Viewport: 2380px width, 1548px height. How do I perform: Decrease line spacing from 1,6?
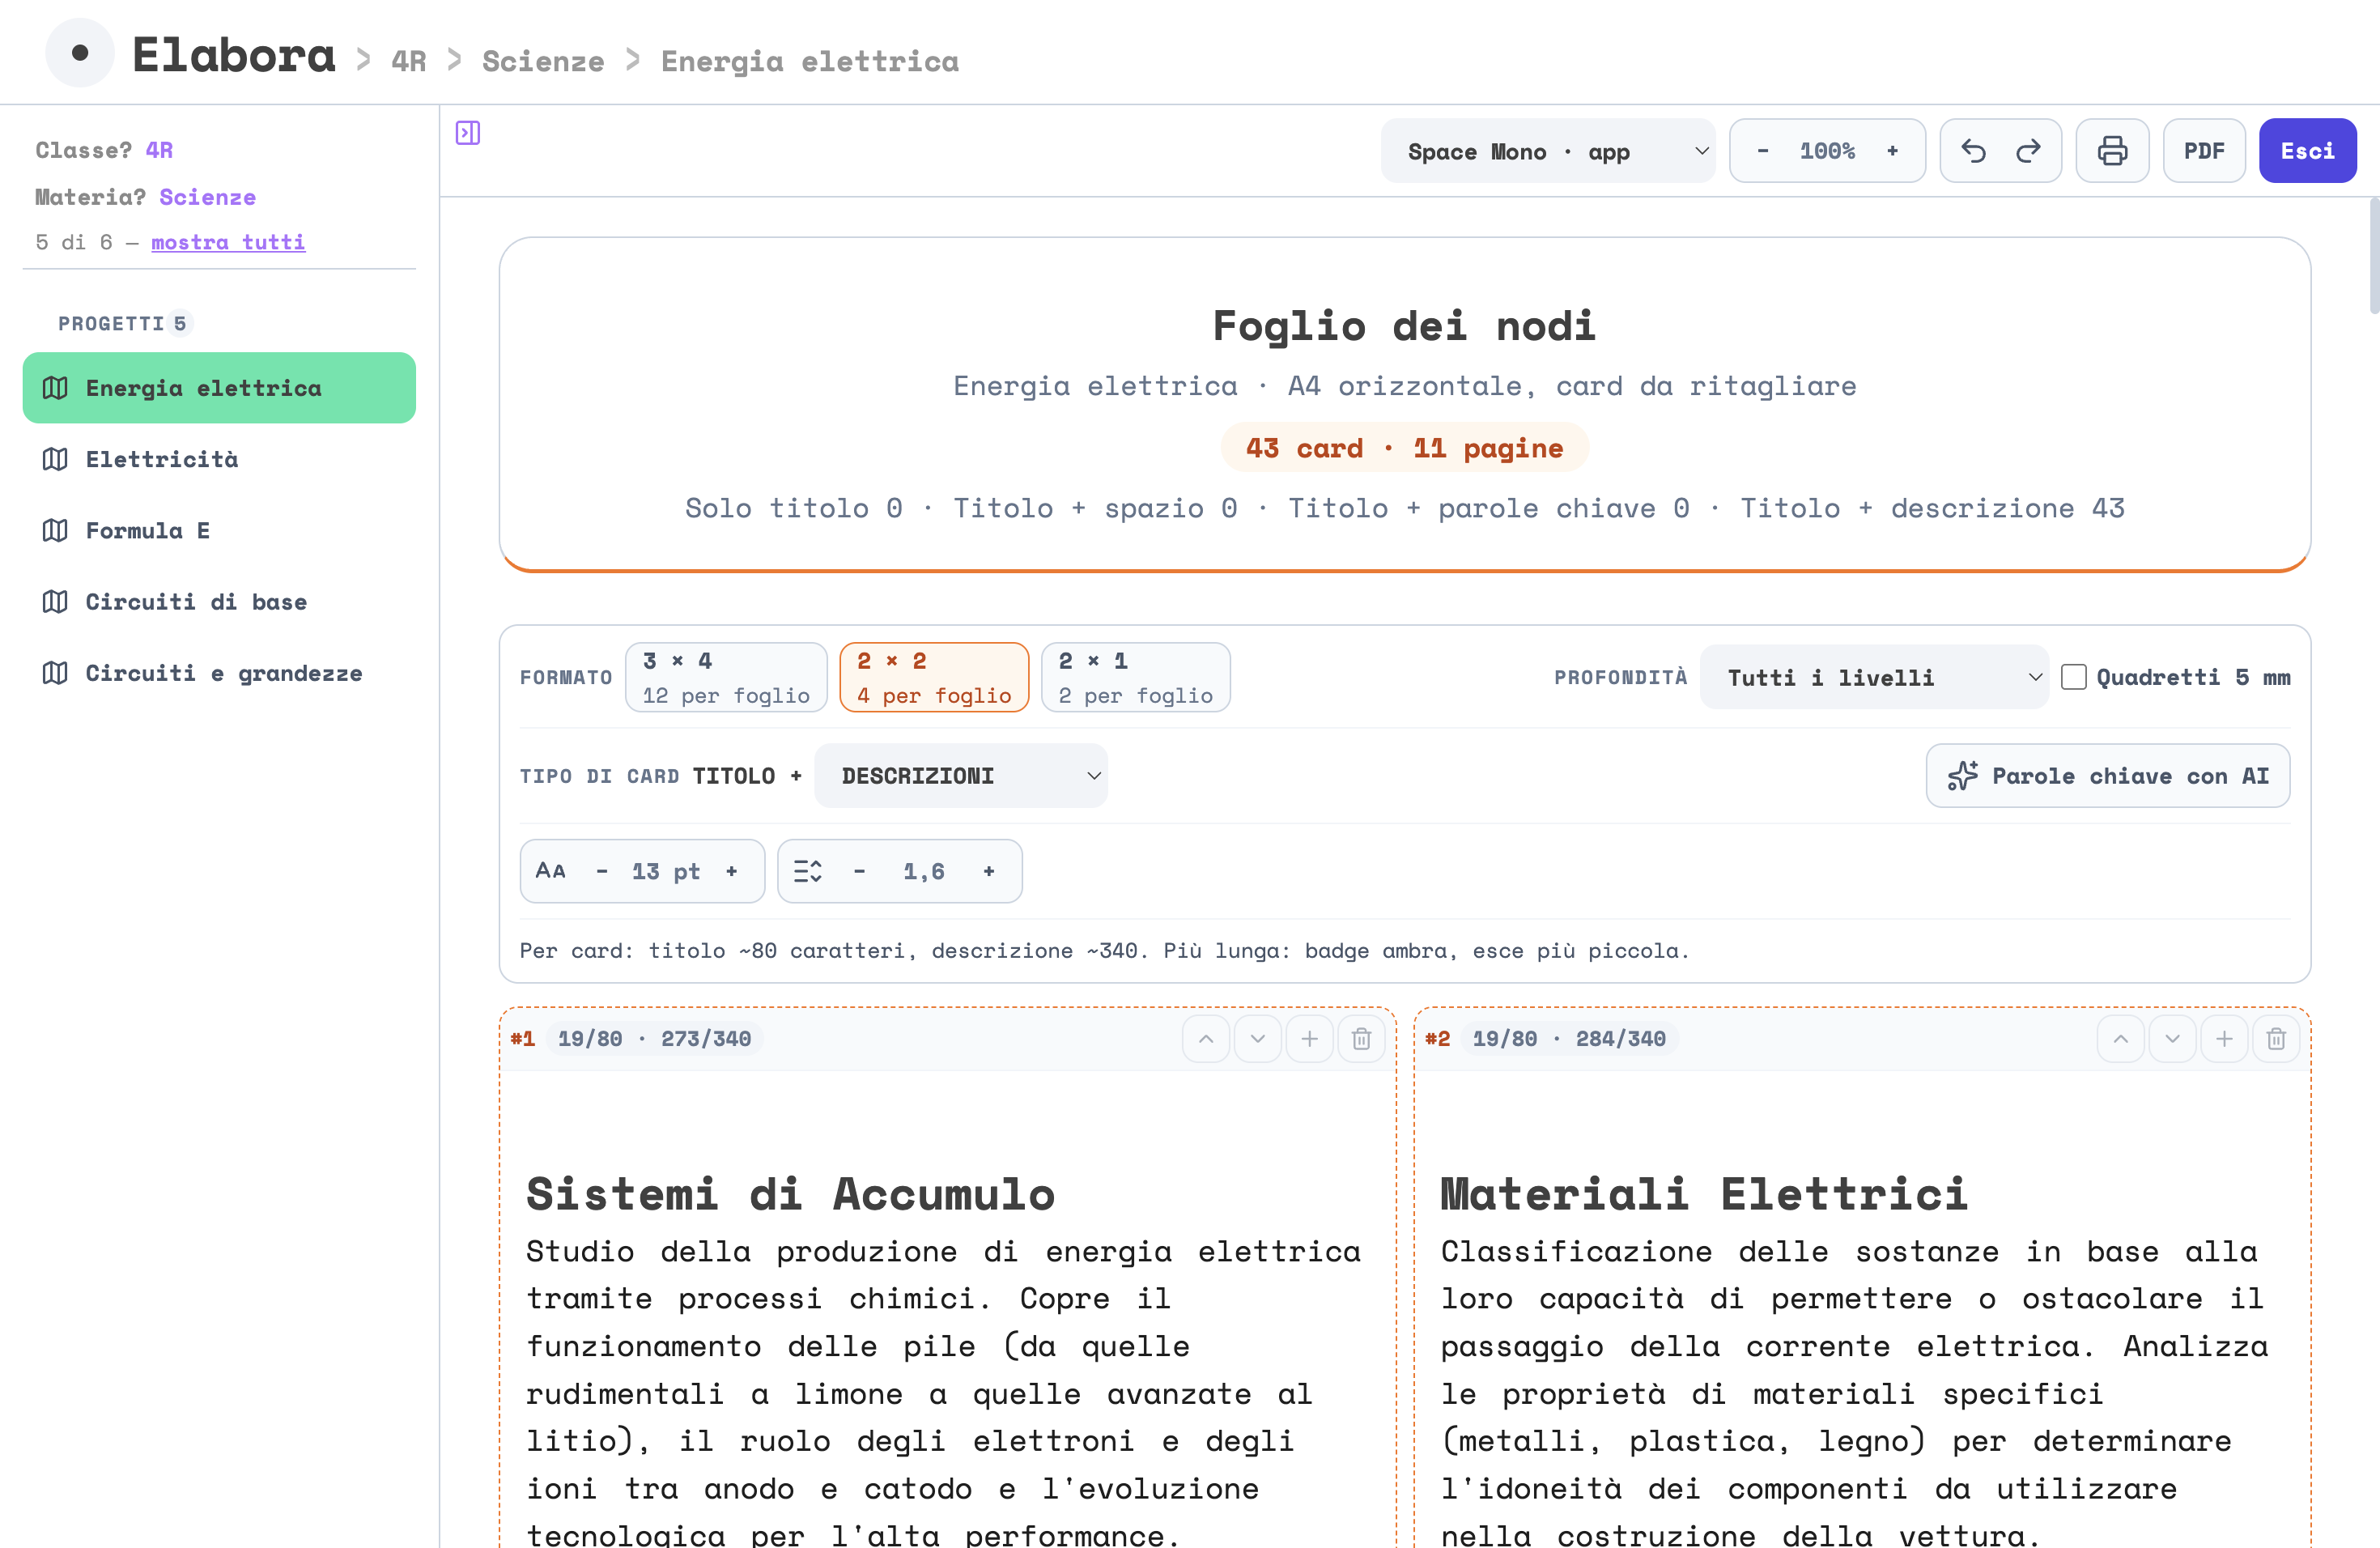pos(859,871)
